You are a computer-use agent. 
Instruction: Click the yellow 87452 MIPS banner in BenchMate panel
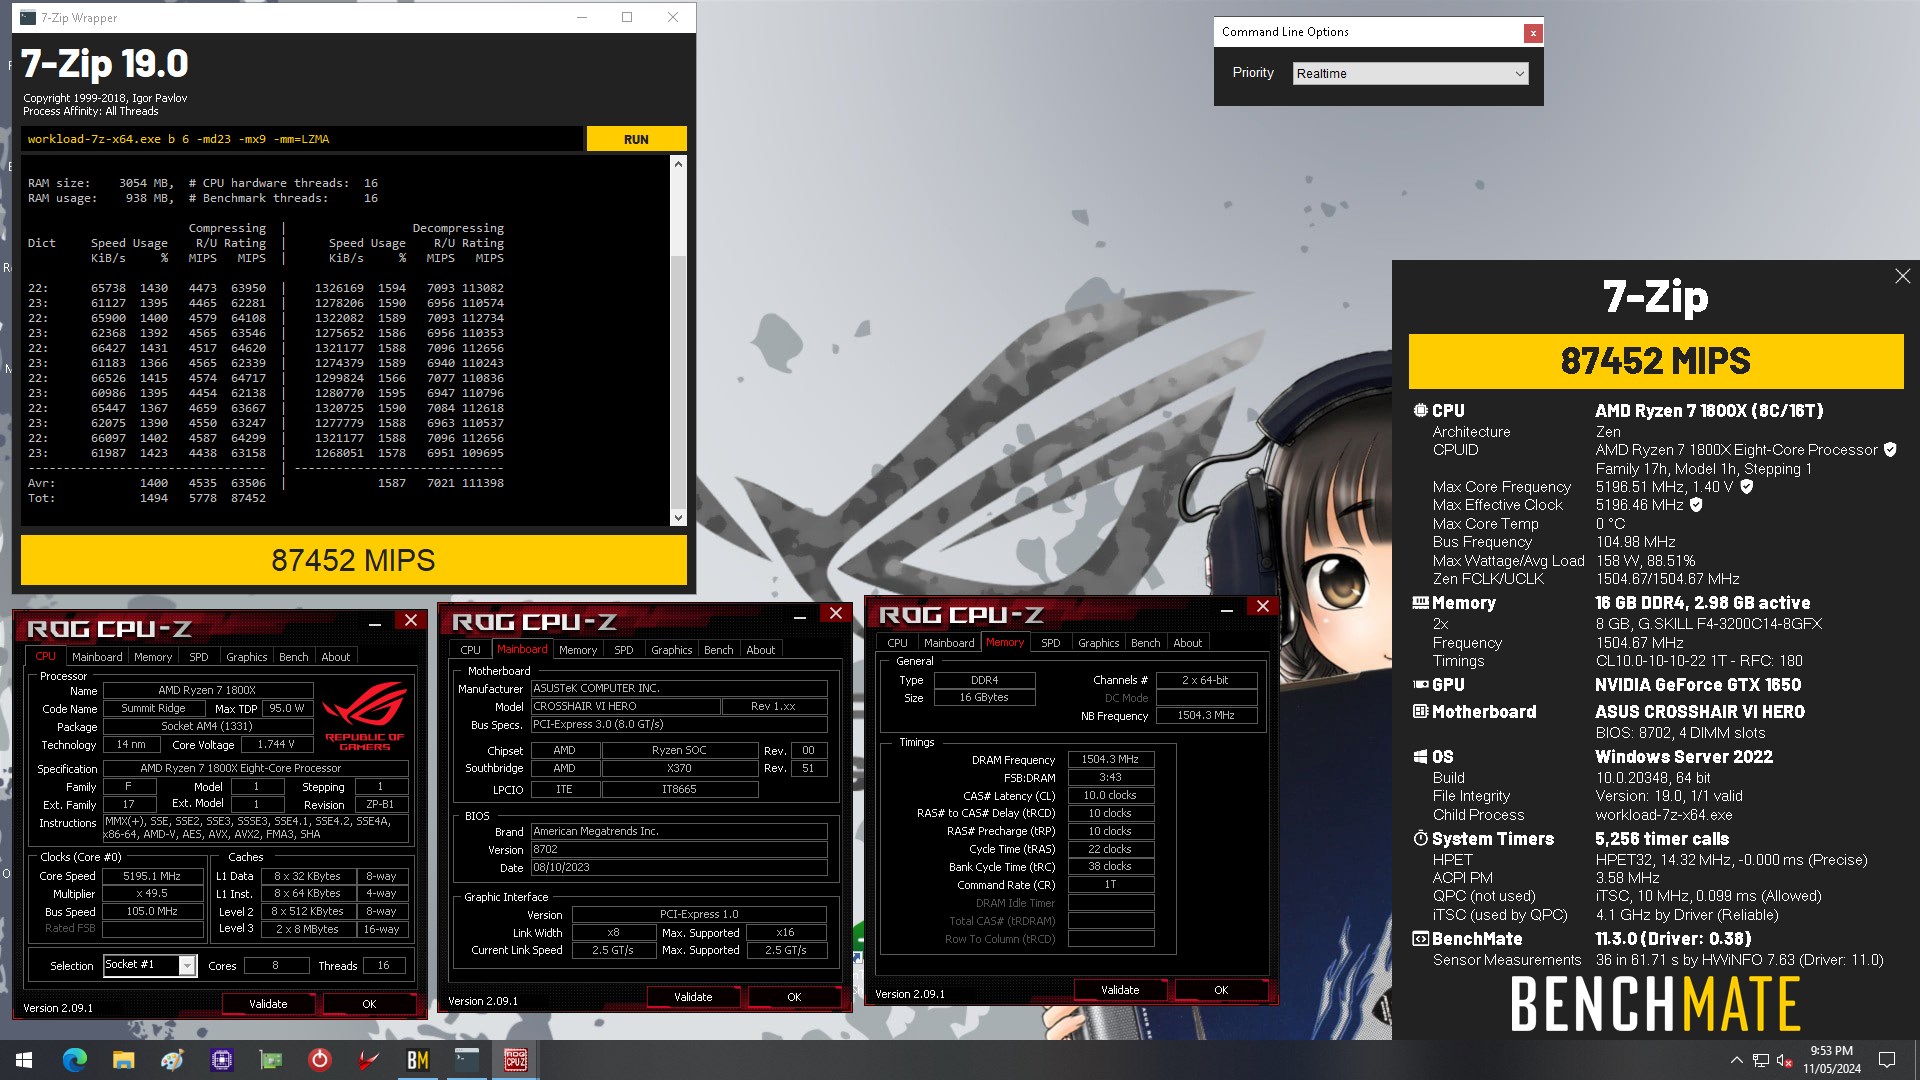click(1656, 361)
